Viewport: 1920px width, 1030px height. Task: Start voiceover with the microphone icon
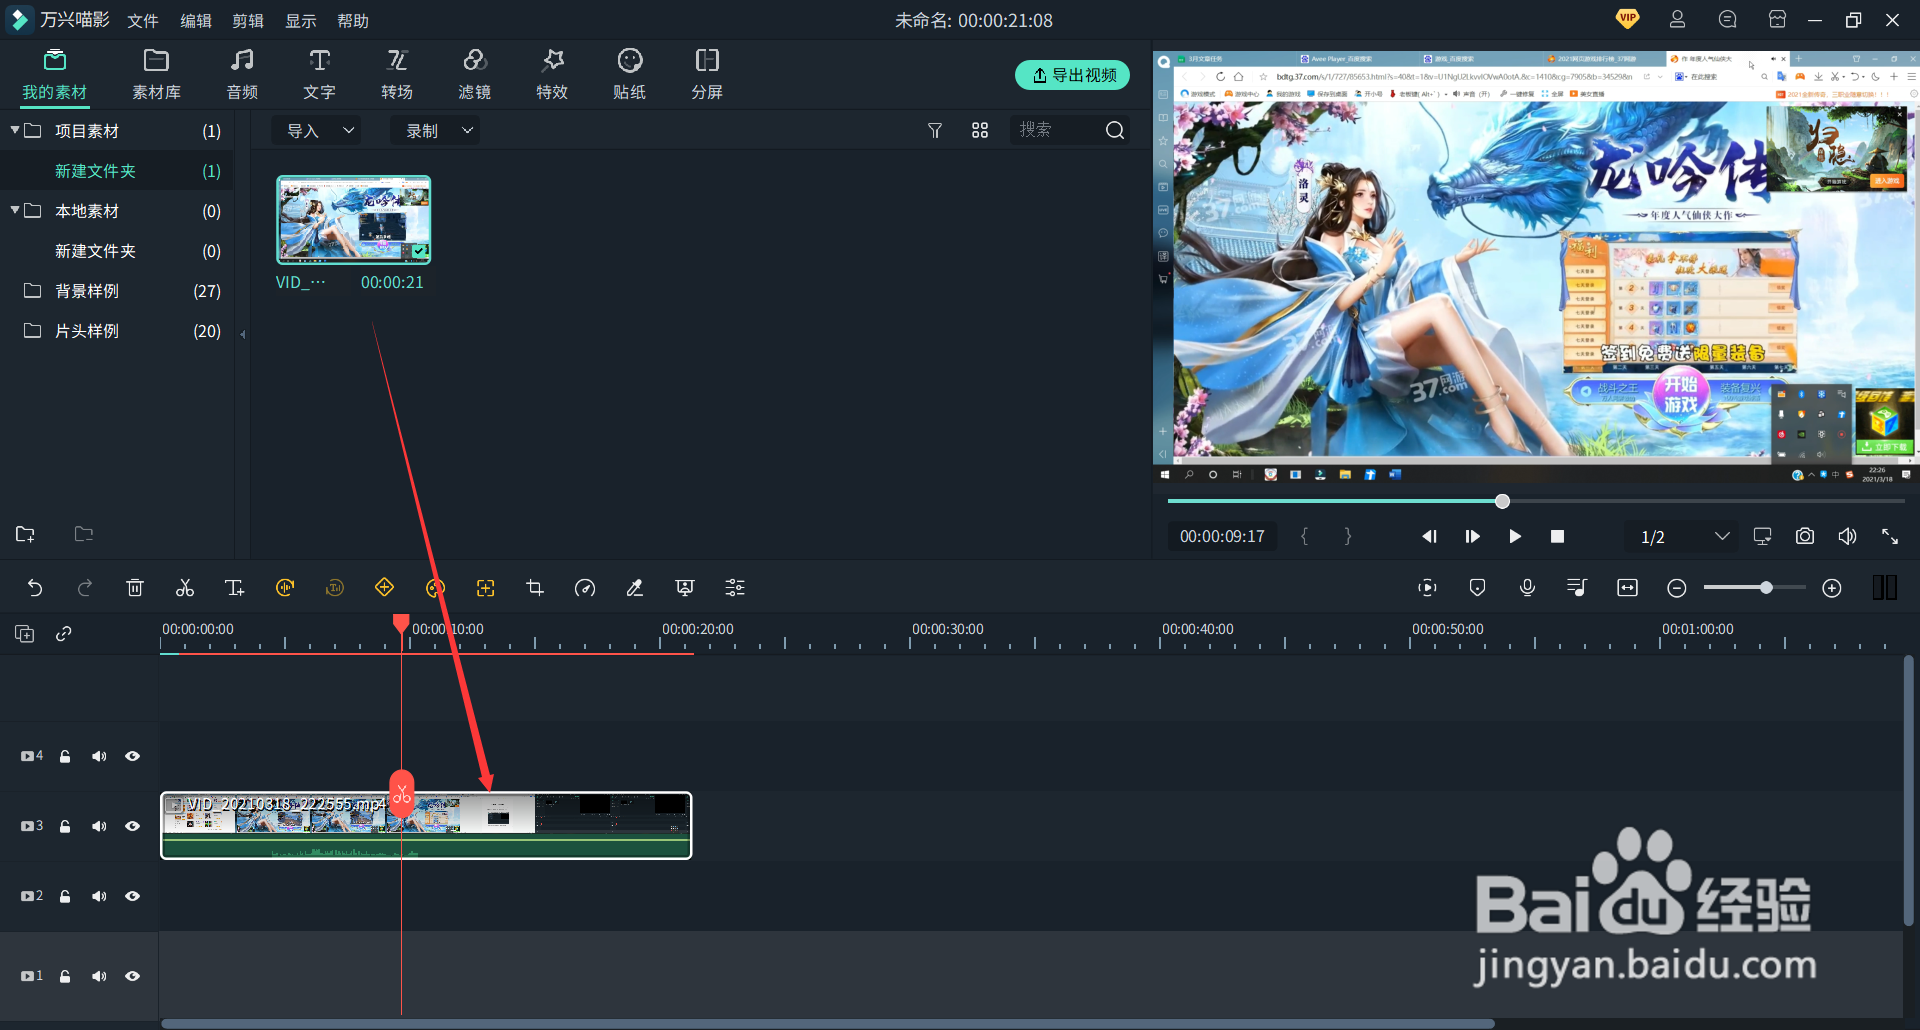tap(1527, 588)
